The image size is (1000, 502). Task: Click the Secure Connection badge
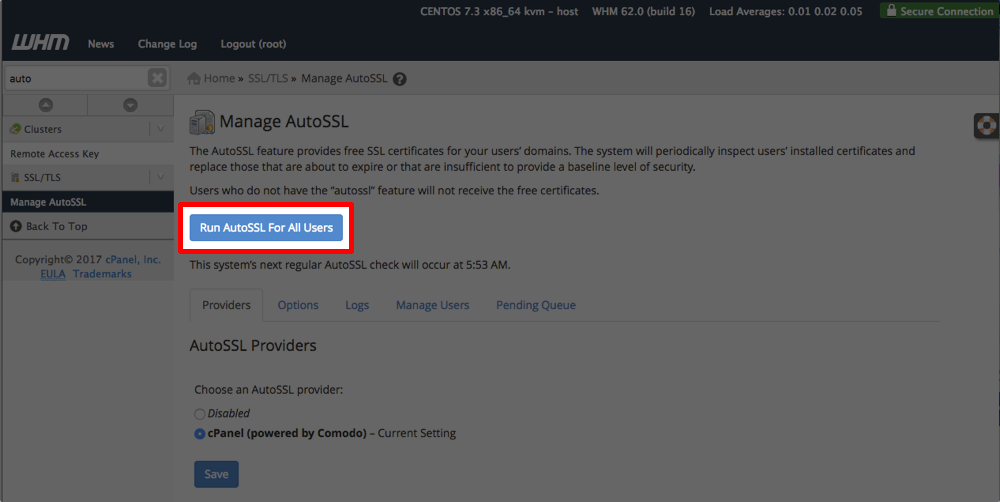tap(939, 10)
